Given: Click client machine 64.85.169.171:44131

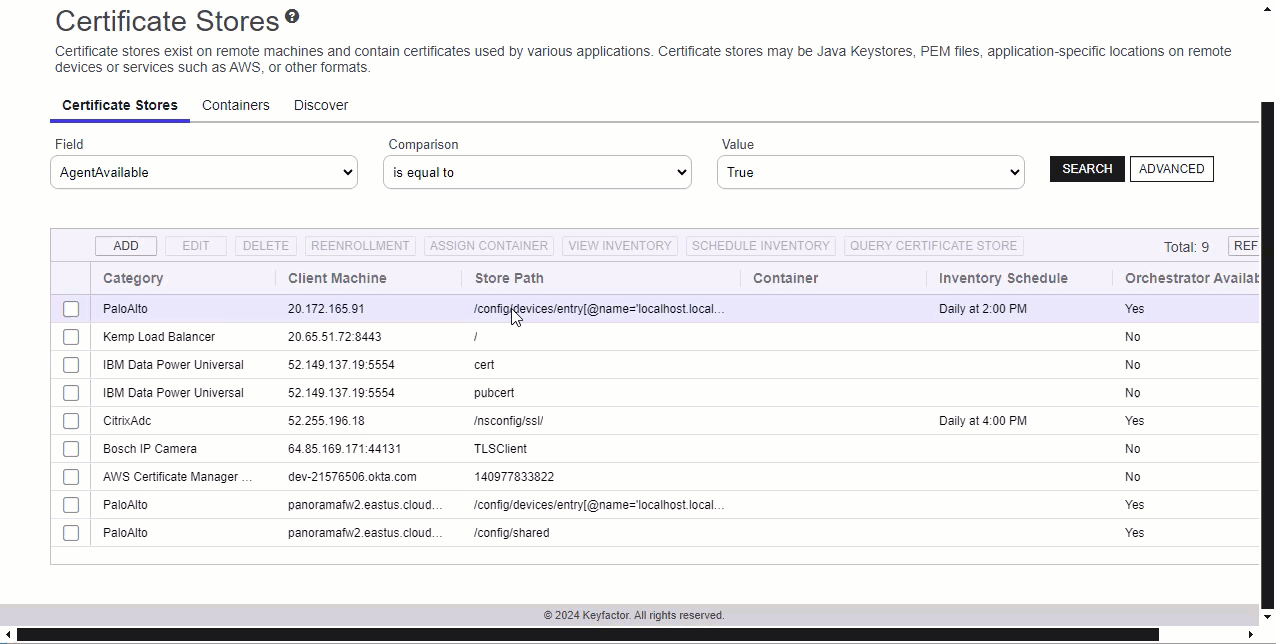Looking at the screenshot, I should click(x=344, y=449).
